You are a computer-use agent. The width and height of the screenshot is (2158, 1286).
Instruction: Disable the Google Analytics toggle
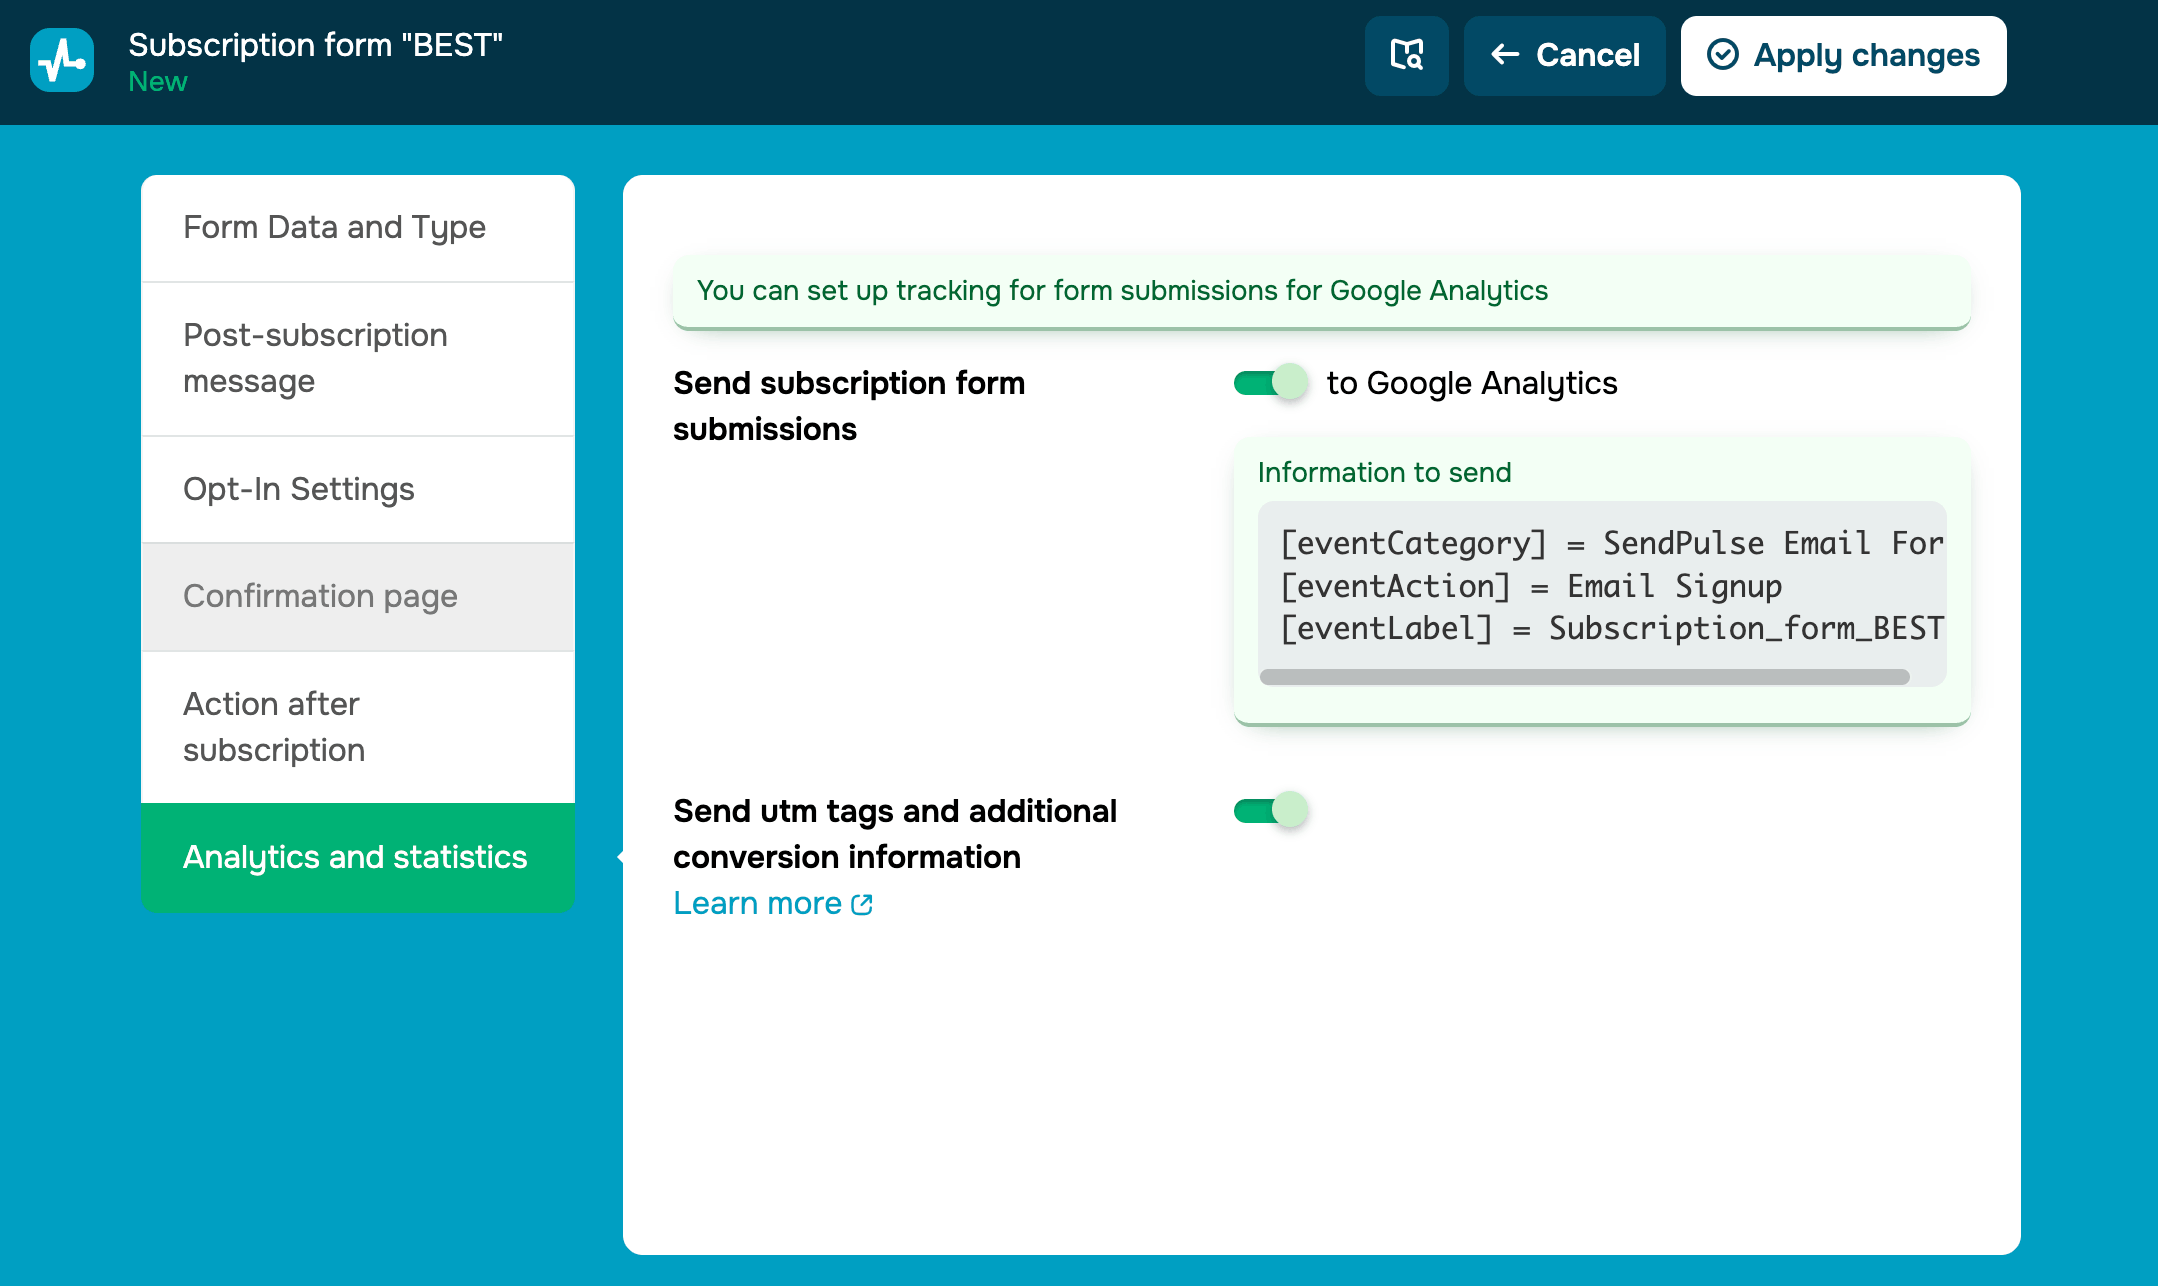(x=1270, y=383)
